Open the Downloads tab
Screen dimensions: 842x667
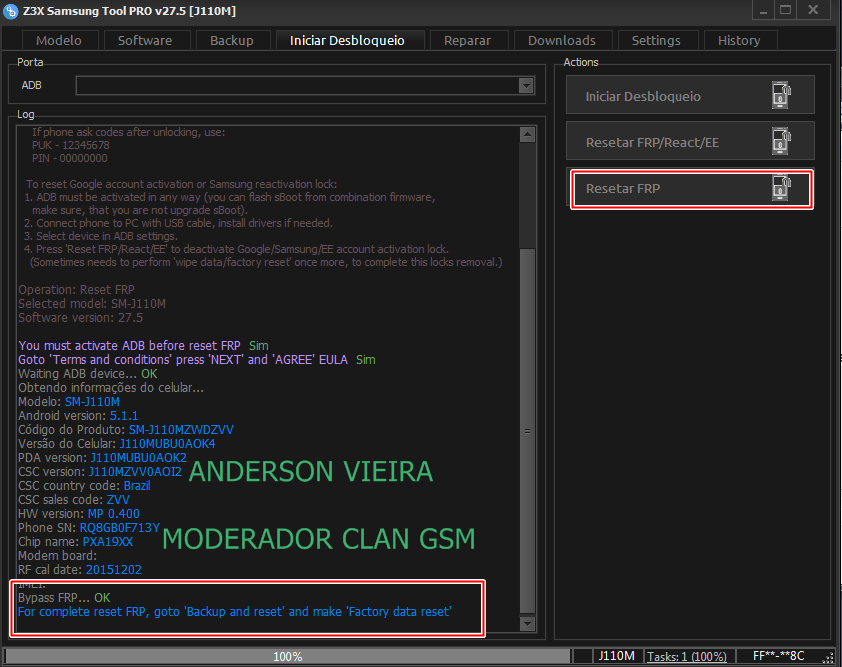[x=562, y=40]
